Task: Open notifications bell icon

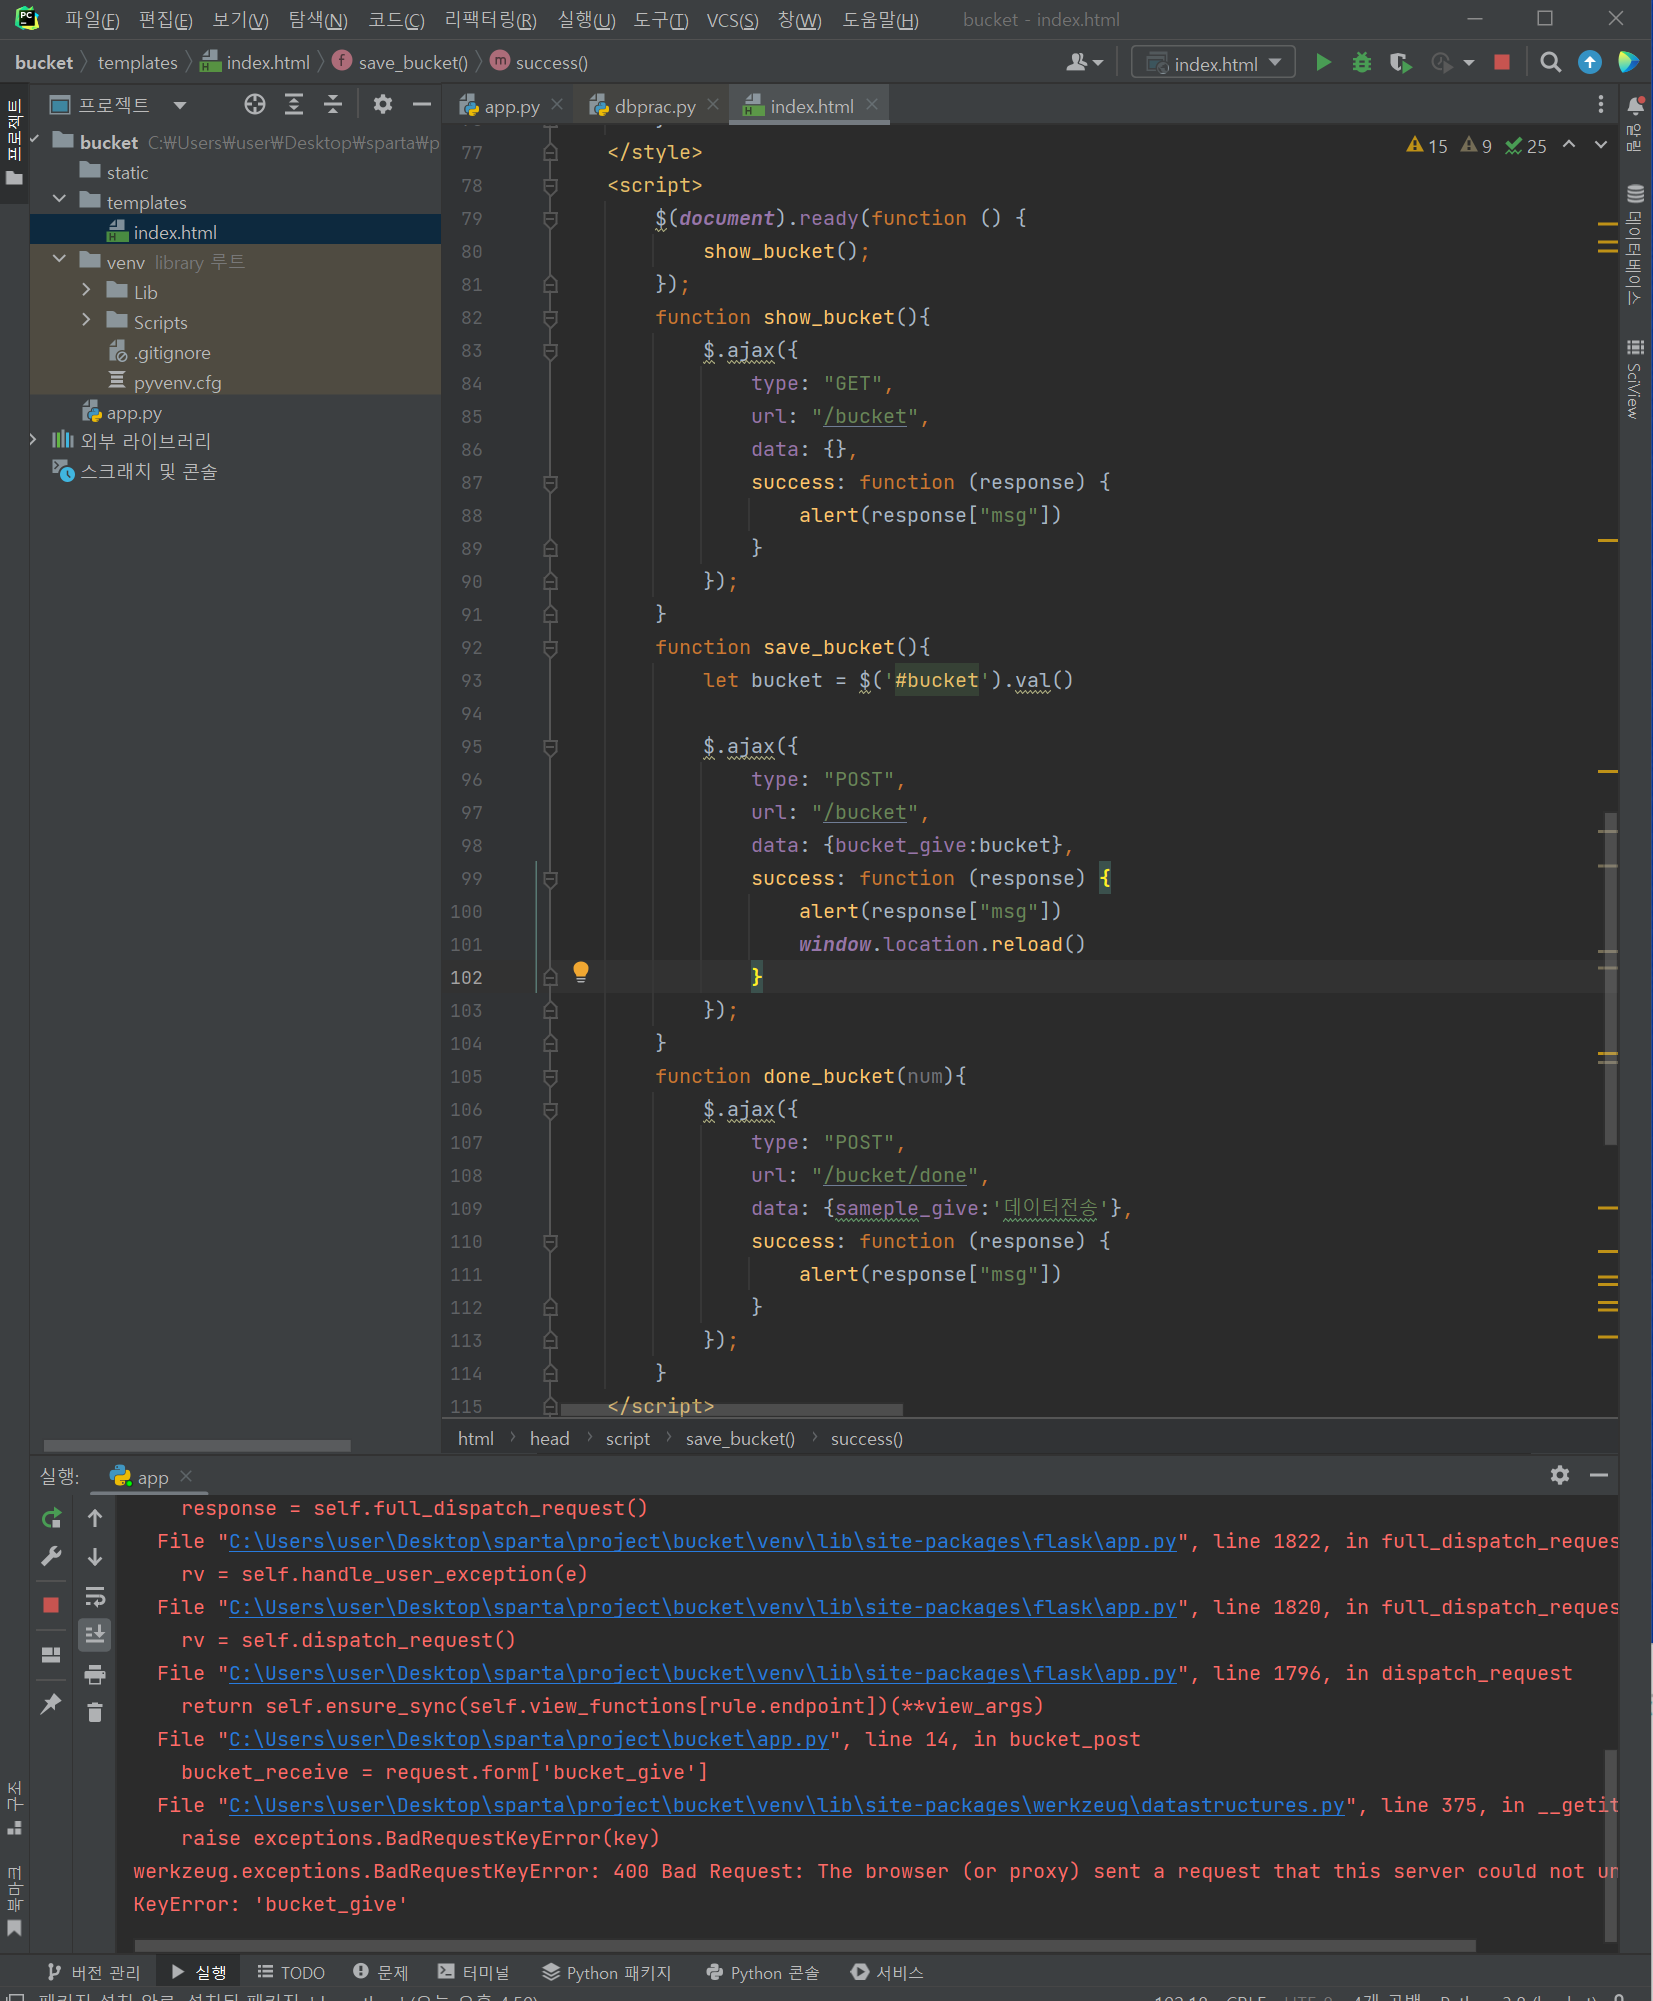Action: 1636,105
